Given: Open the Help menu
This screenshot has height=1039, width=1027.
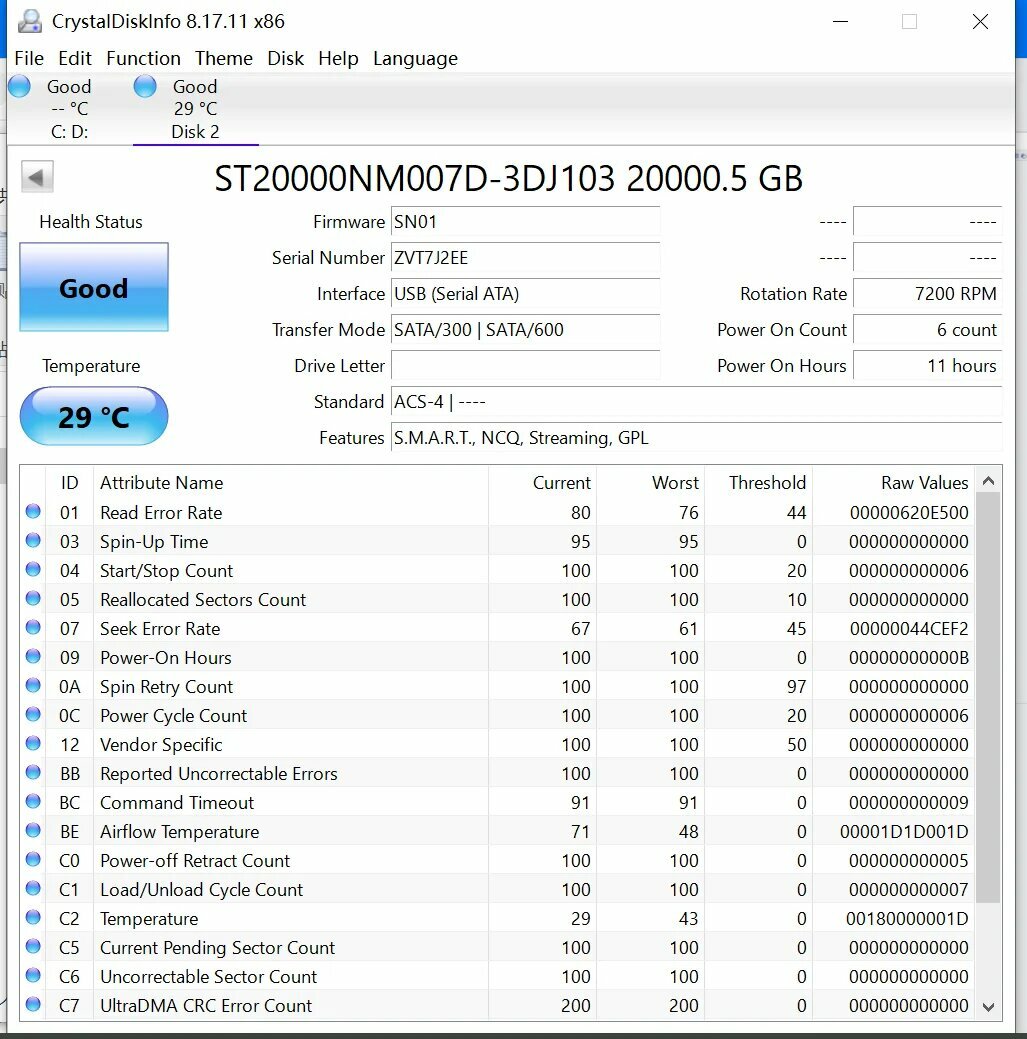Looking at the screenshot, I should (x=338, y=58).
